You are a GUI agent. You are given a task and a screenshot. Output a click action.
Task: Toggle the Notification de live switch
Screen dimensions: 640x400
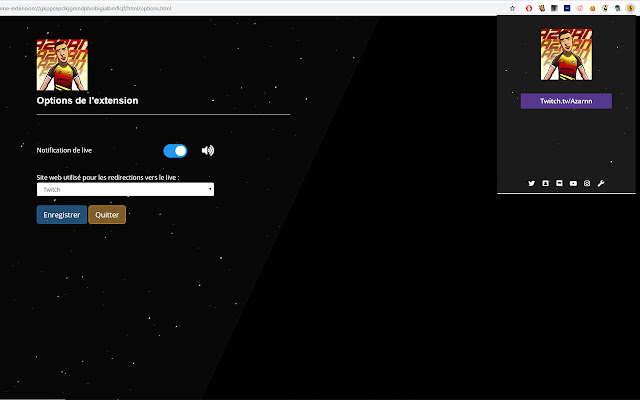coord(175,151)
